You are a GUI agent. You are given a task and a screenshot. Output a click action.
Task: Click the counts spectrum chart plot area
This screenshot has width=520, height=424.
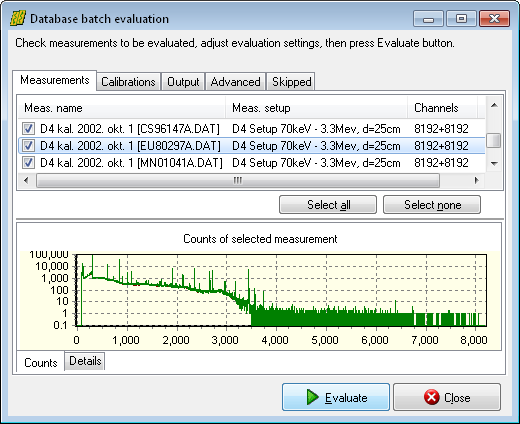point(281,290)
